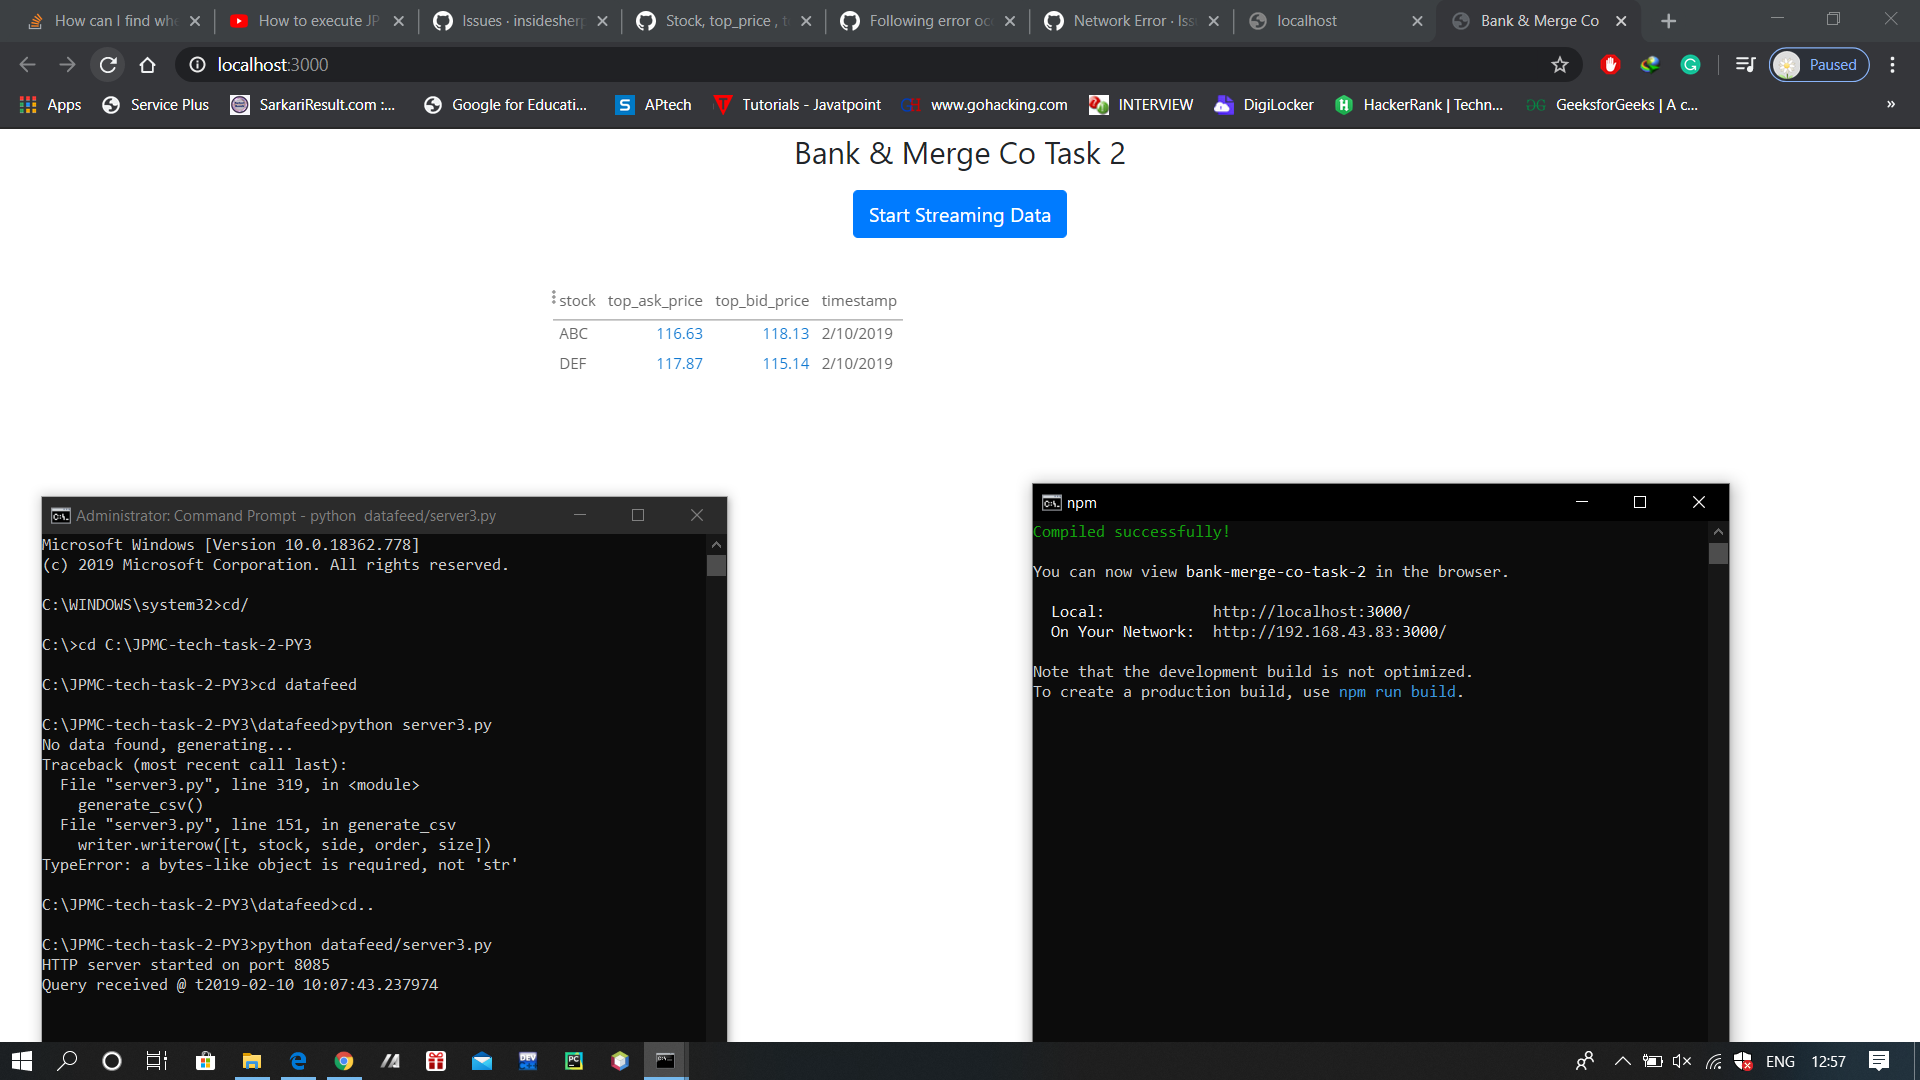
Task: Open the Chrome three-dot menu
Action: coord(1893,64)
